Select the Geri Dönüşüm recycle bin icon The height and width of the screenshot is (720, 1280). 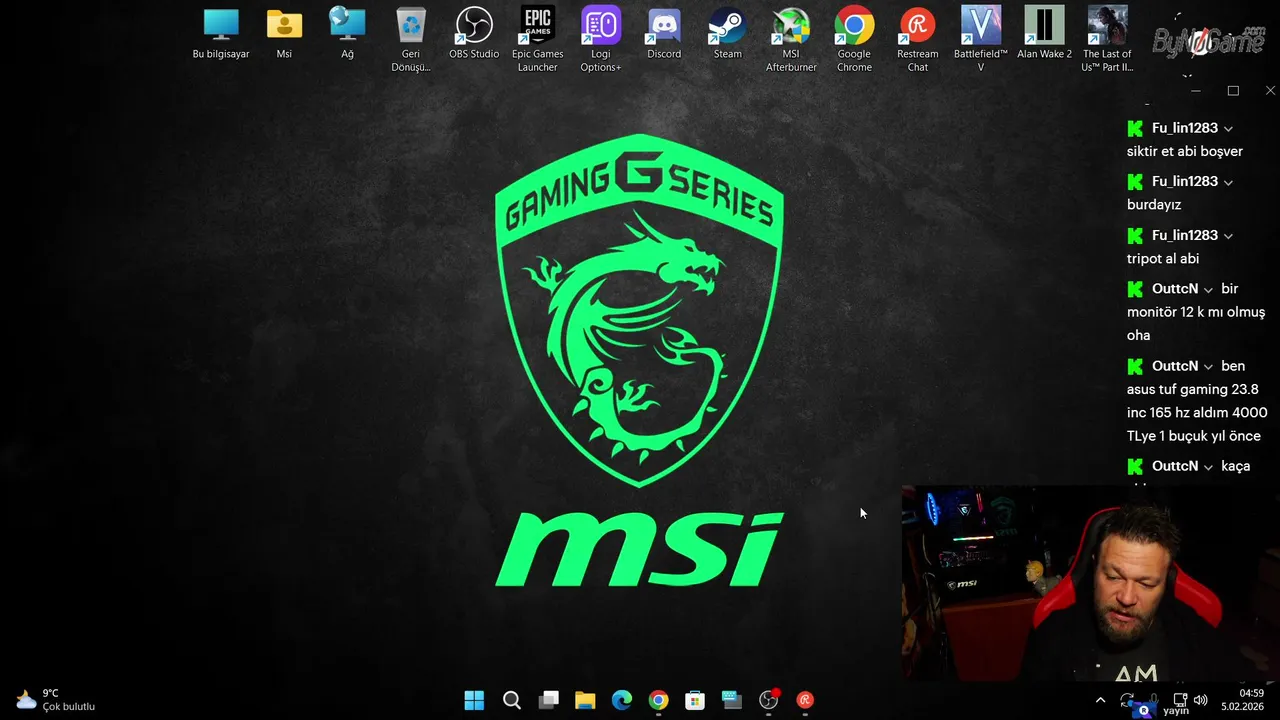tap(411, 40)
